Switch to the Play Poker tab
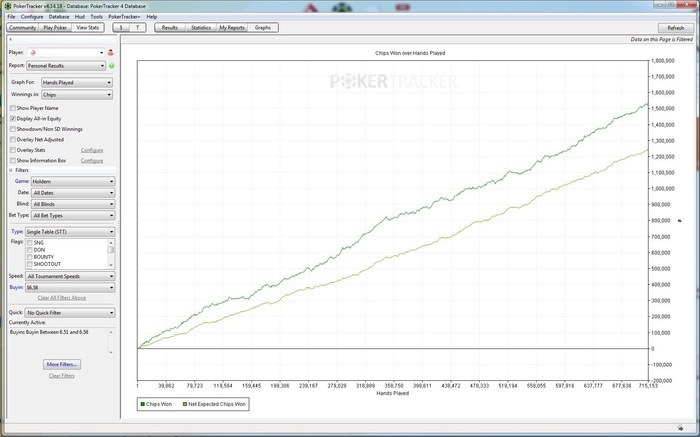The image size is (700, 437). (55, 28)
